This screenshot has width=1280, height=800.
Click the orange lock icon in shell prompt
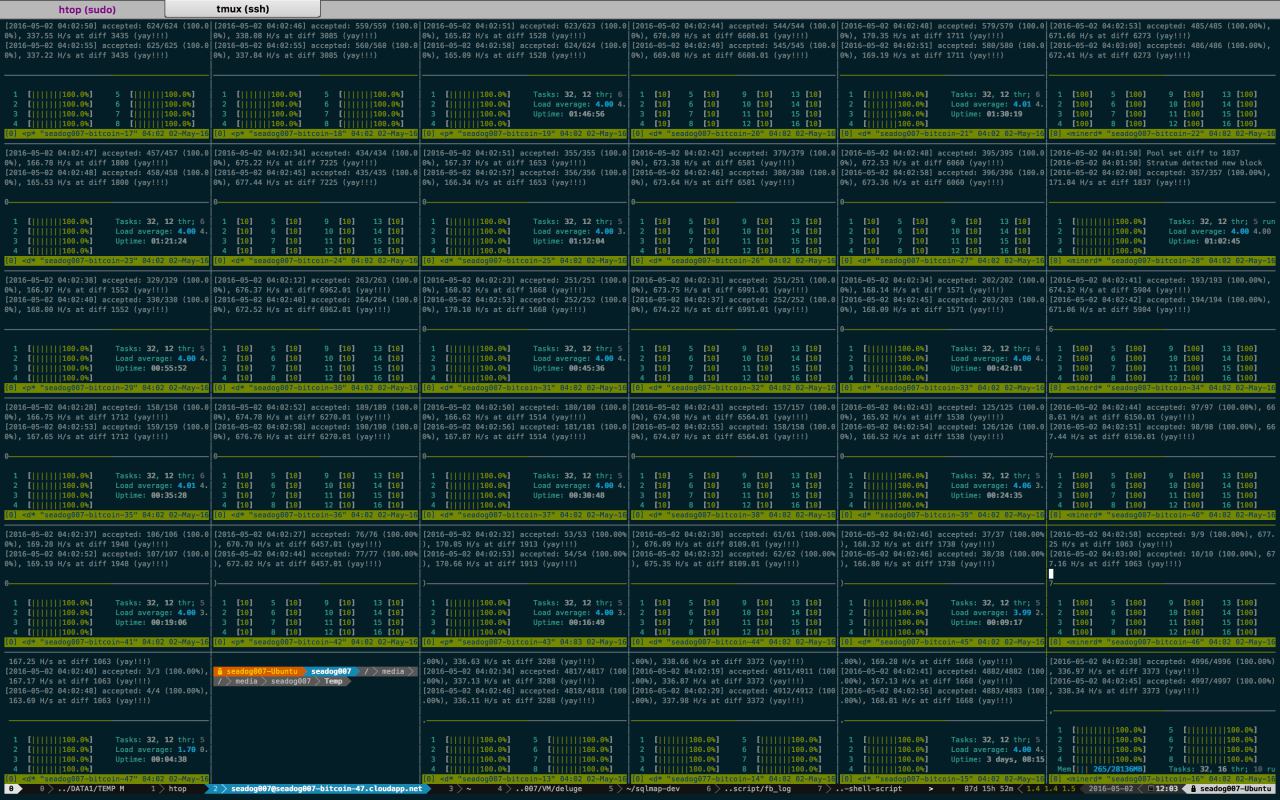point(219,671)
